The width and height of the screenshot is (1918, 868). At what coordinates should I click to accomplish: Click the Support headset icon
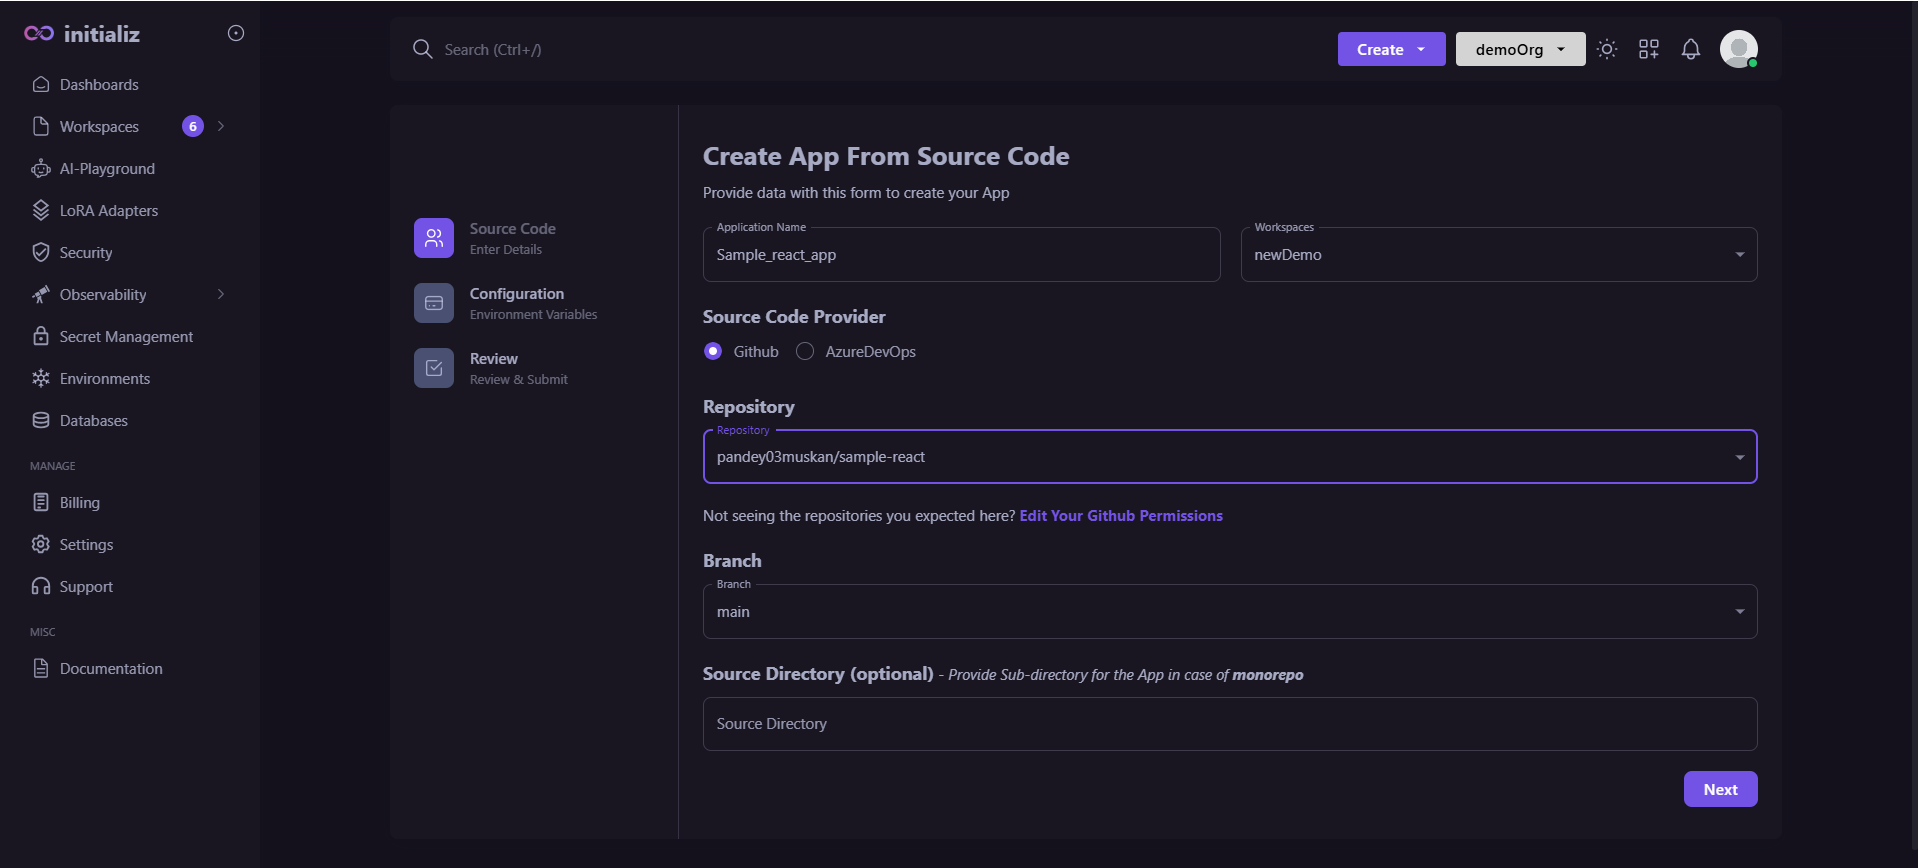pyautogui.click(x=41, y=586)
